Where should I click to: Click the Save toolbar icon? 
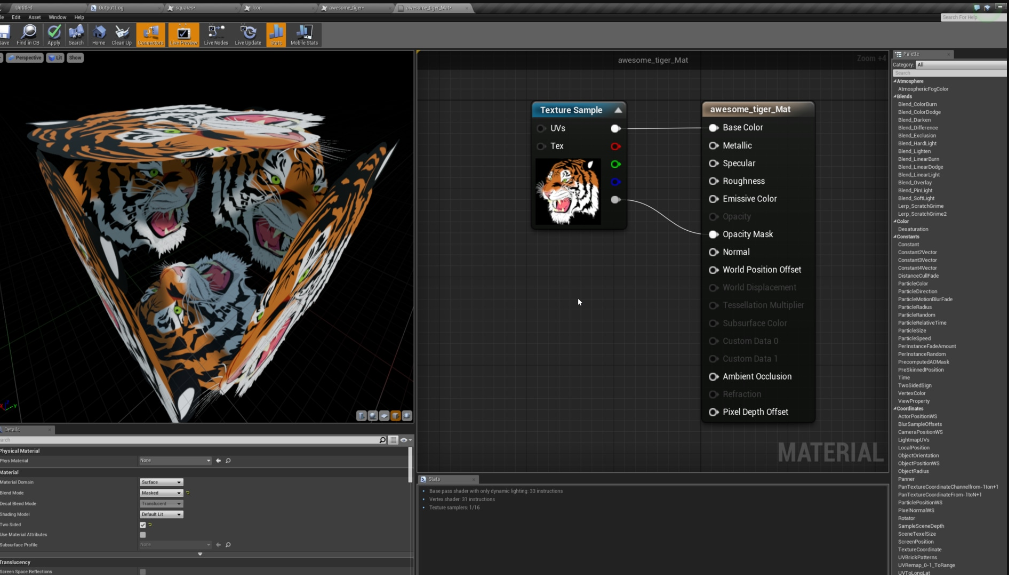pyautogui.click(x=4, y=35)
